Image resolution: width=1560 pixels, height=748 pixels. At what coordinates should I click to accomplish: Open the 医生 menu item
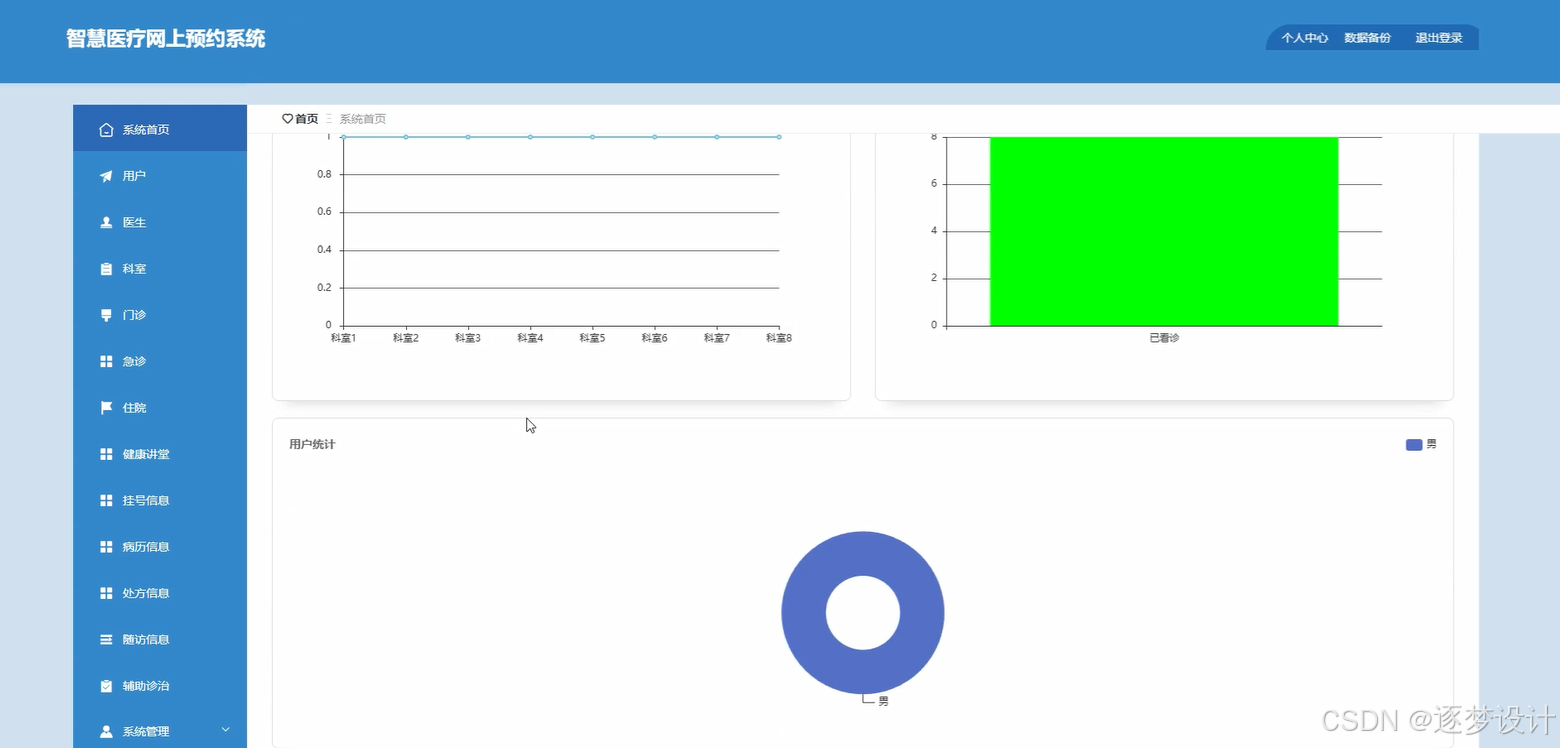160,222
